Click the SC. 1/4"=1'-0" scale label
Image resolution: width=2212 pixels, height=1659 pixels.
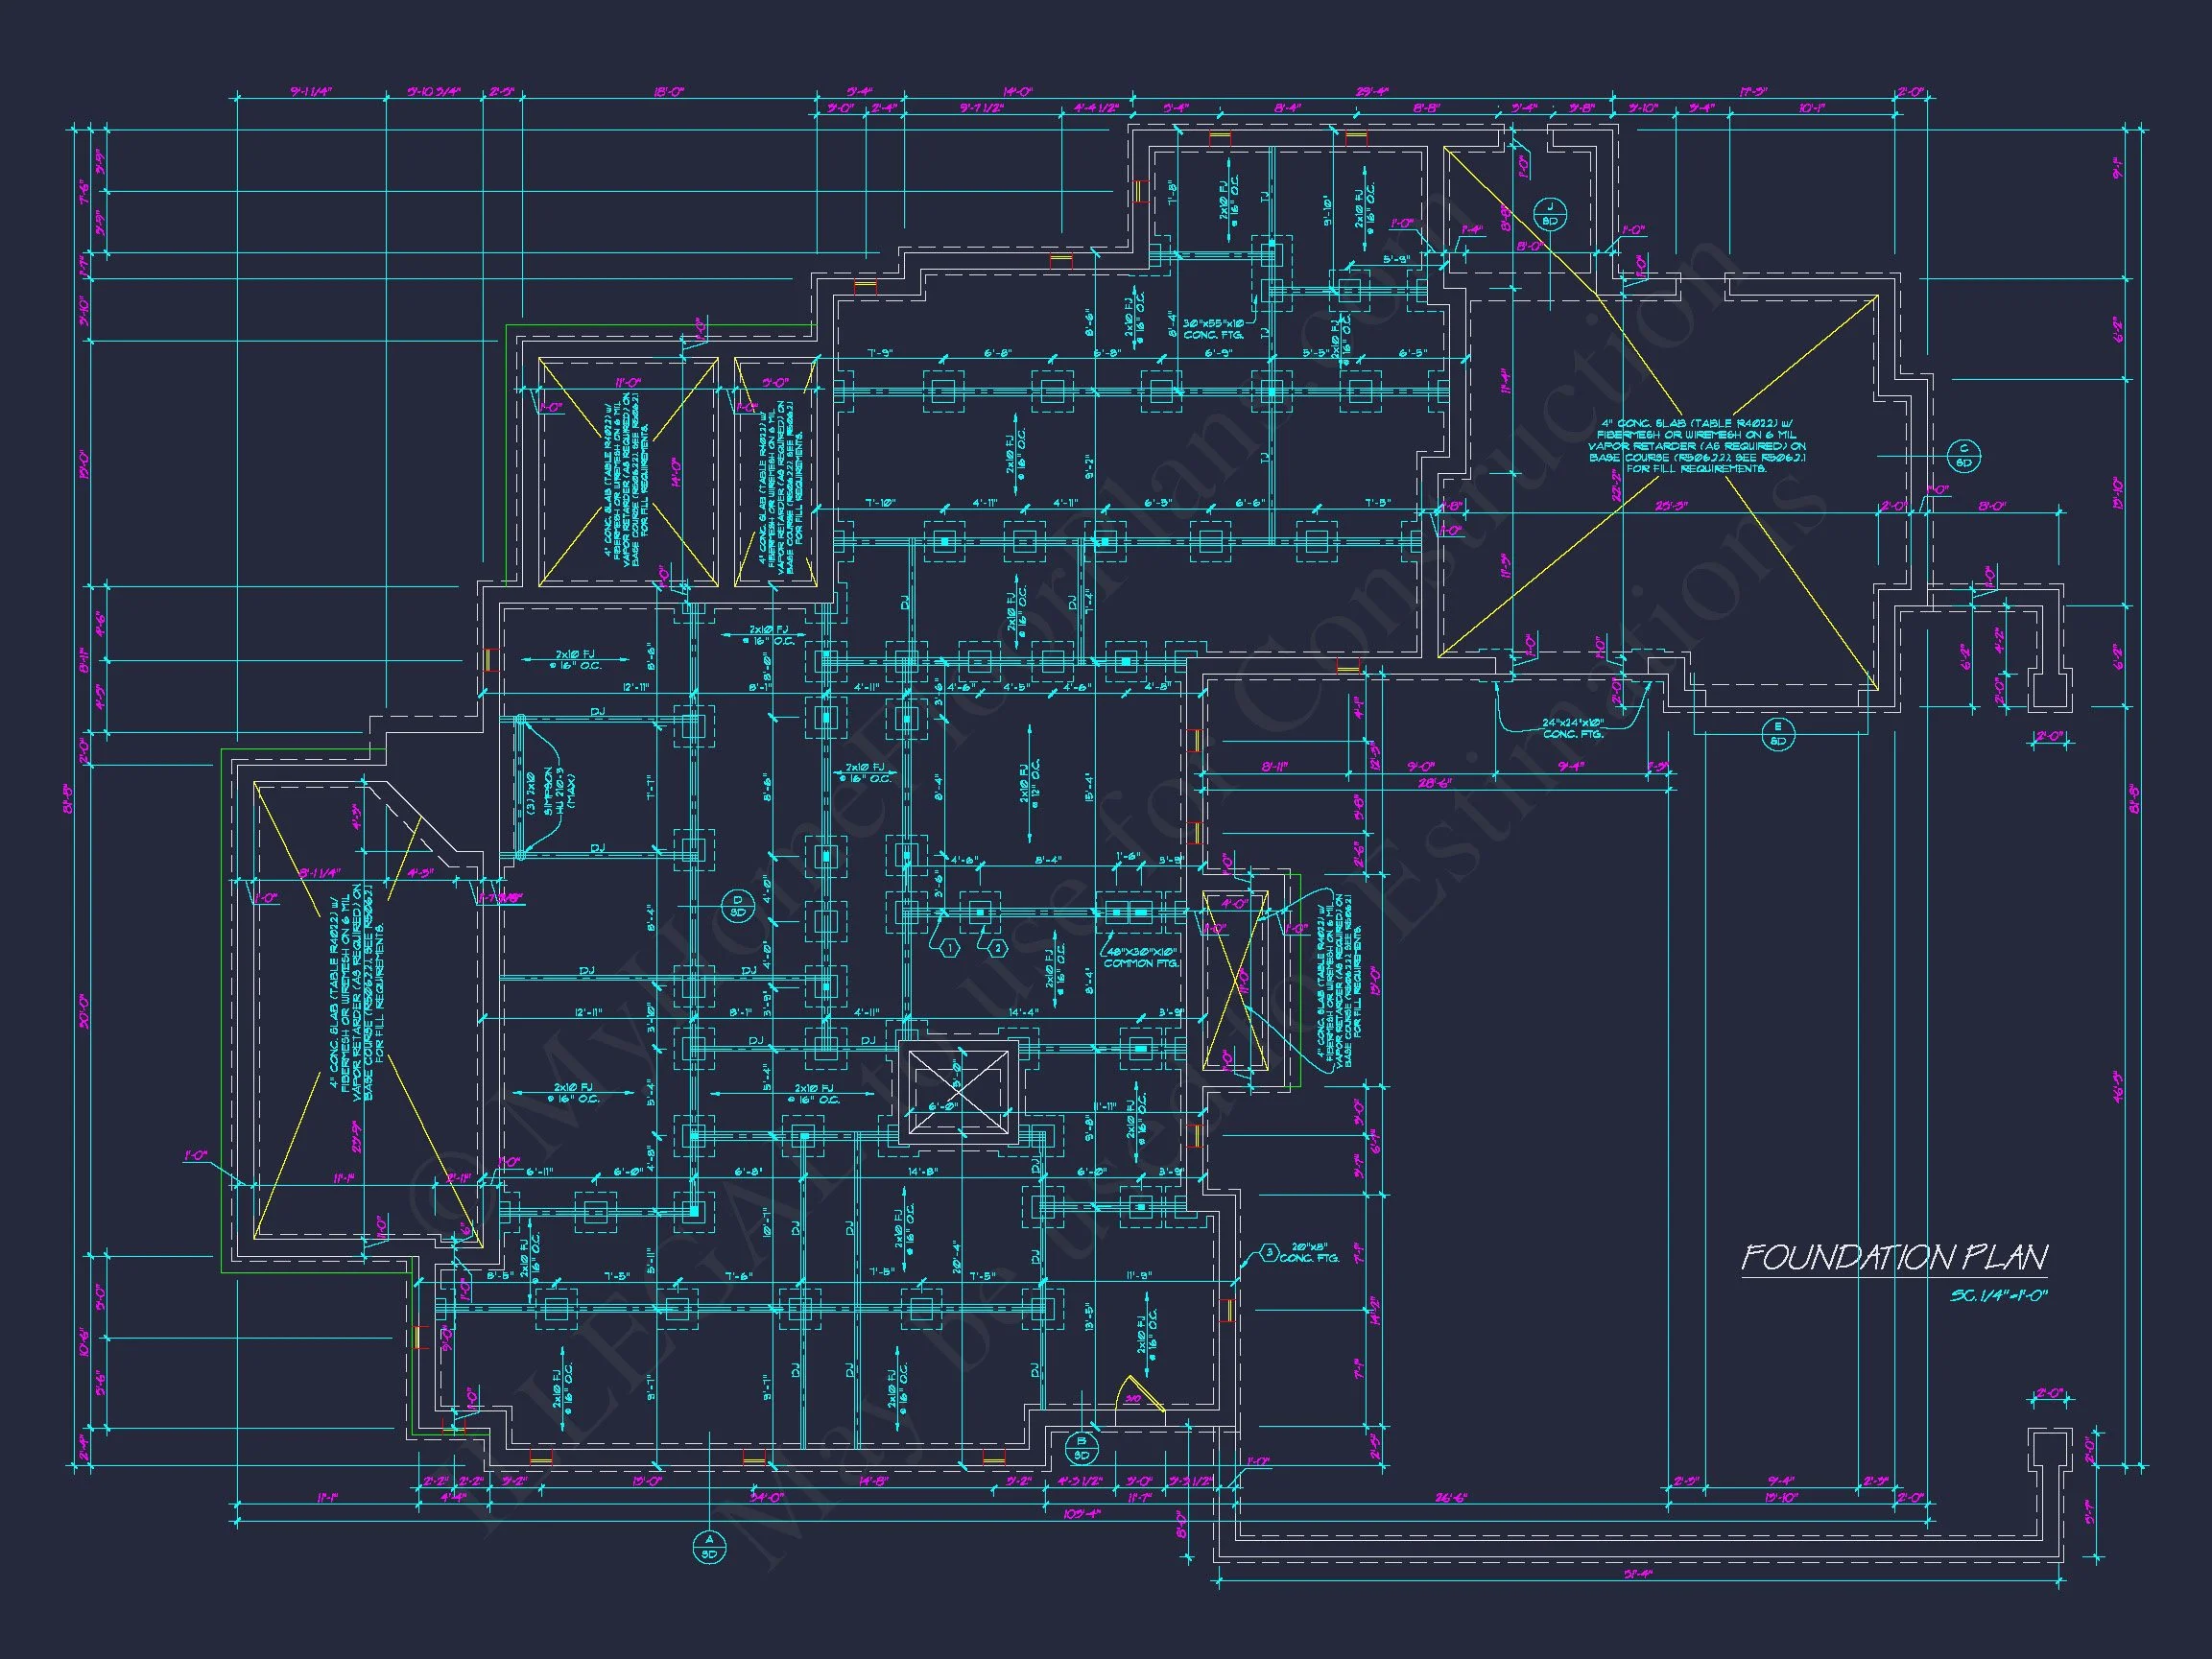point(1999,1295)
